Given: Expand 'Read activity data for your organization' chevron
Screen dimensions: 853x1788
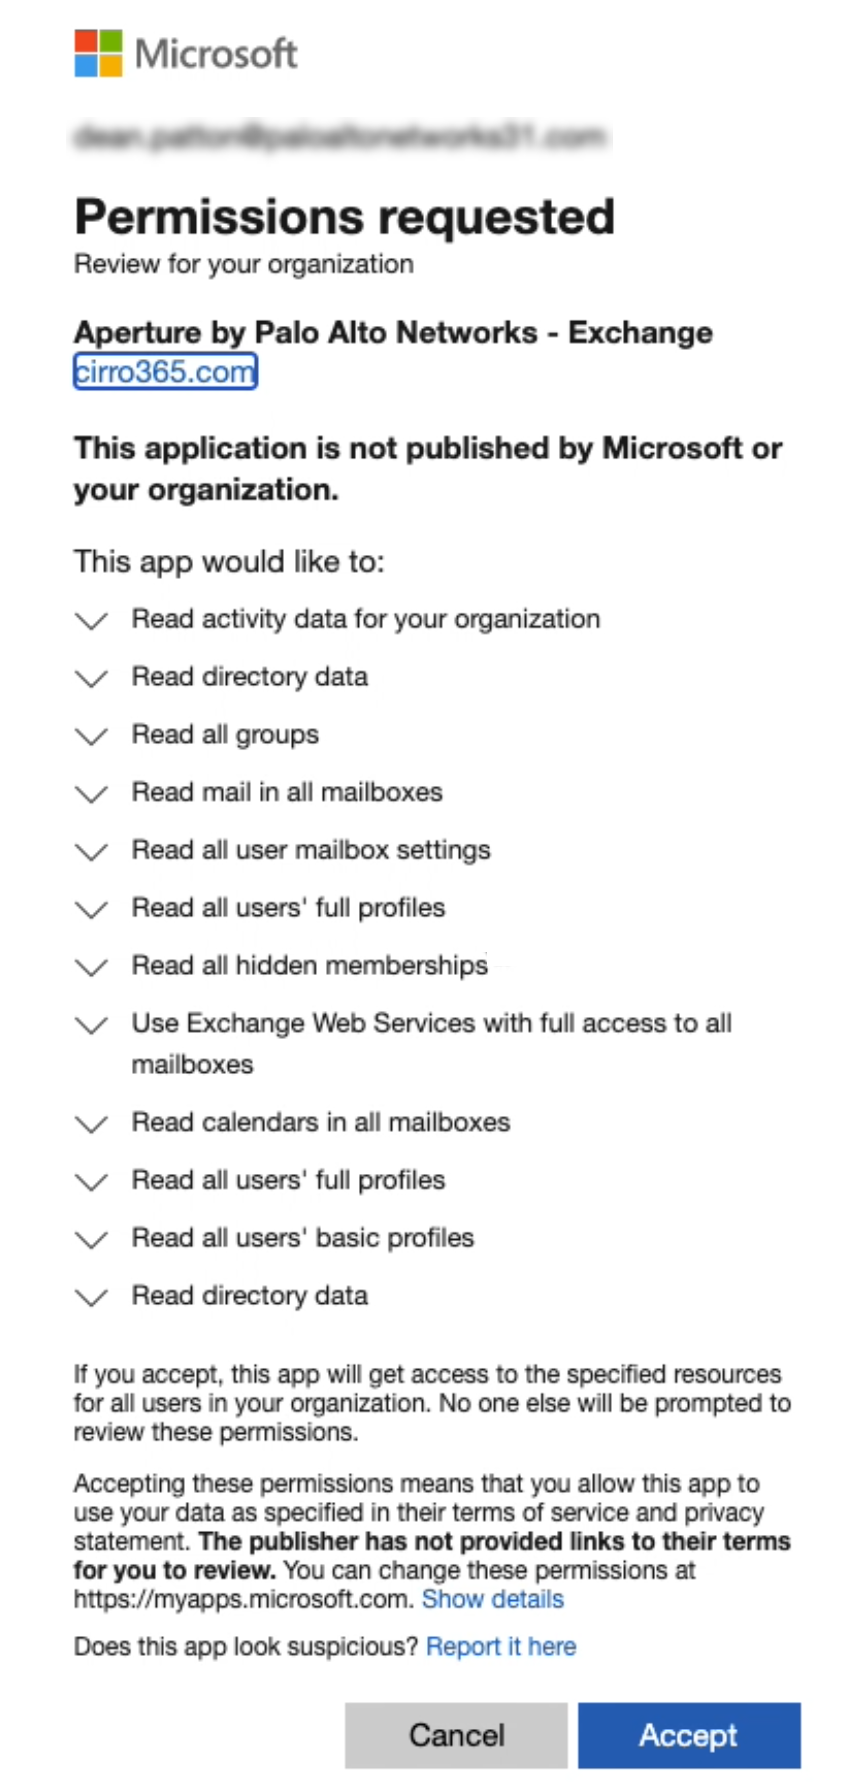Looking at the screenshot, I should [91, 621].
